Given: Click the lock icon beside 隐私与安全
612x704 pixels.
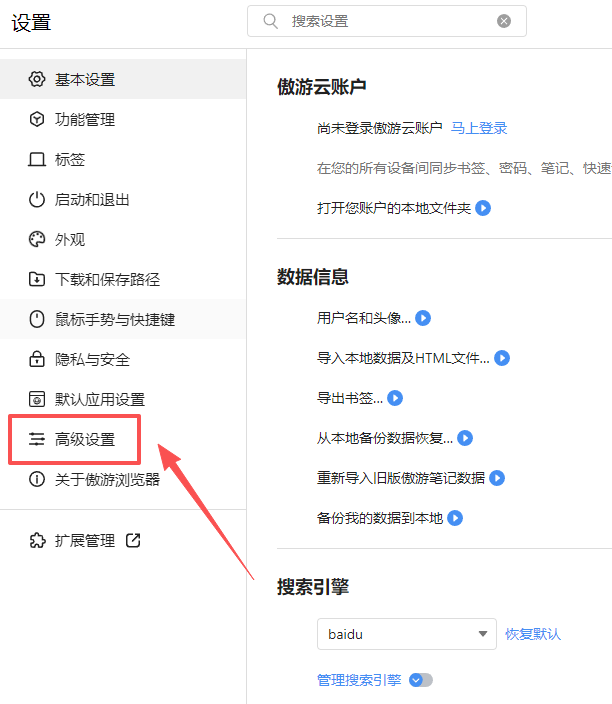Looking at the screenshot, I should (37, 359).
